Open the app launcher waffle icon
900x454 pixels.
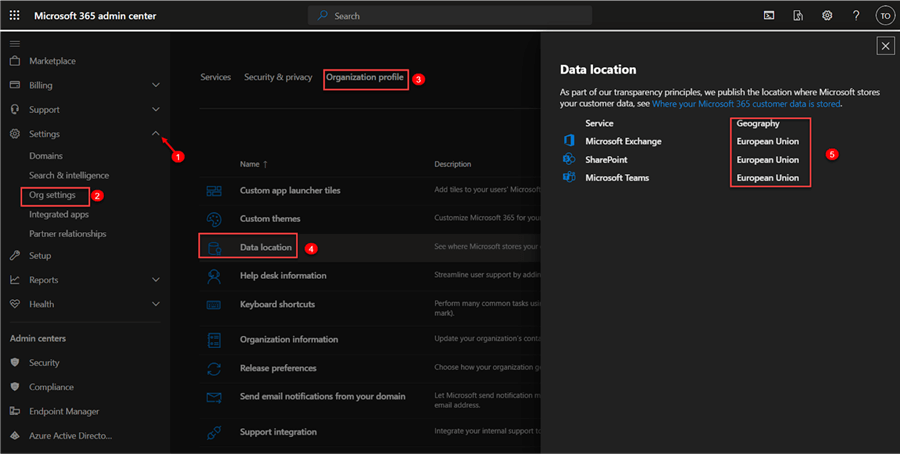[14, 15]
